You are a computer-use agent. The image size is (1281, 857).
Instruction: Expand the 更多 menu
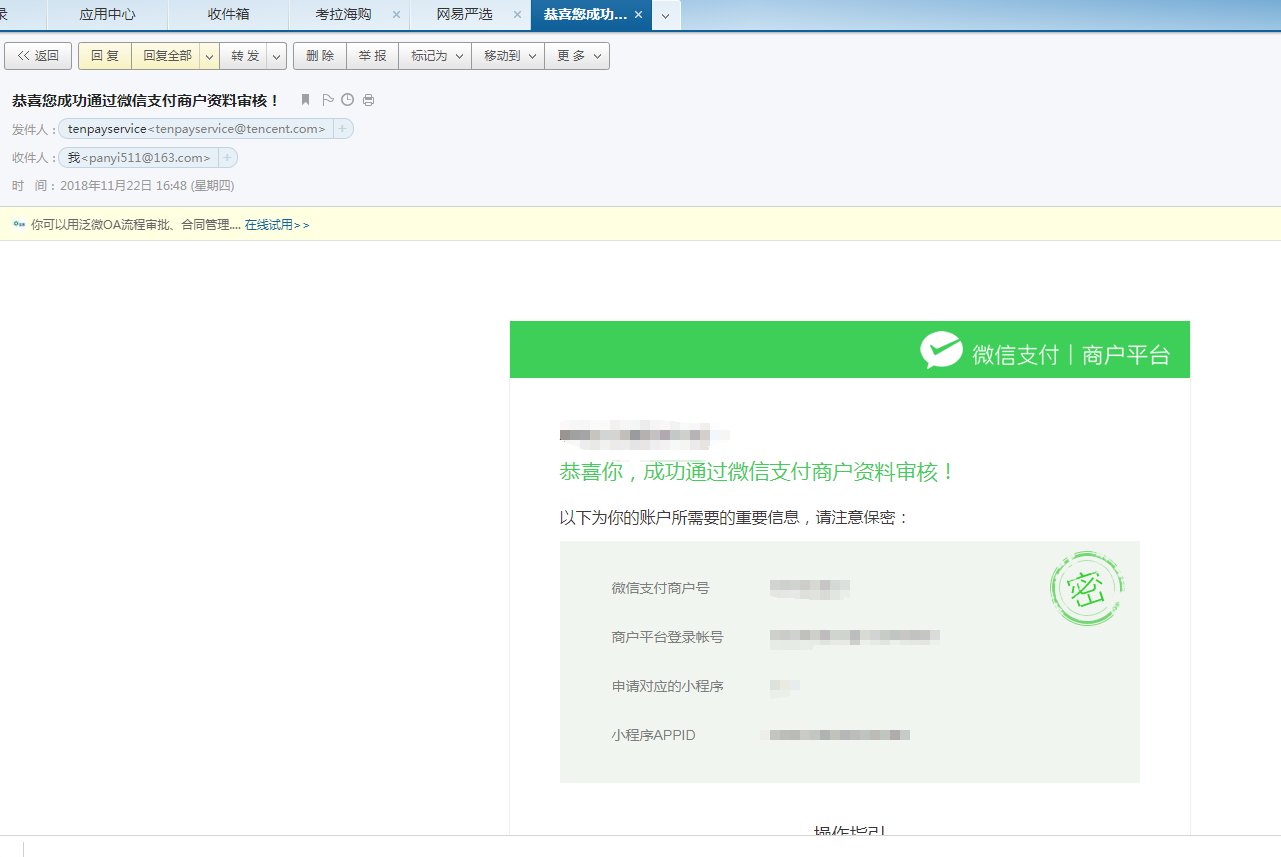click(577, 57)
